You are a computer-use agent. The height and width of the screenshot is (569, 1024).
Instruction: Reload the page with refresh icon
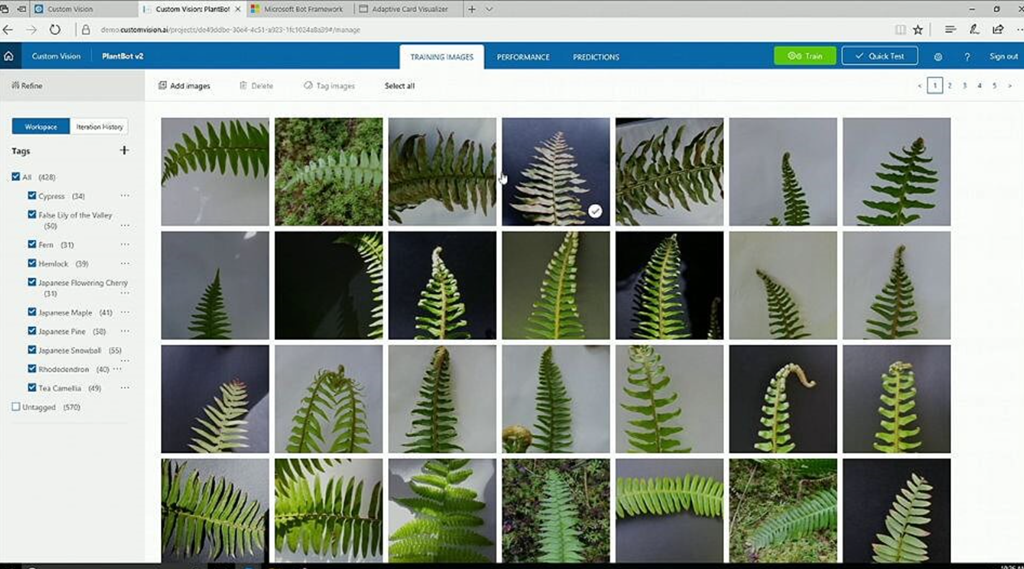[55, 29]
